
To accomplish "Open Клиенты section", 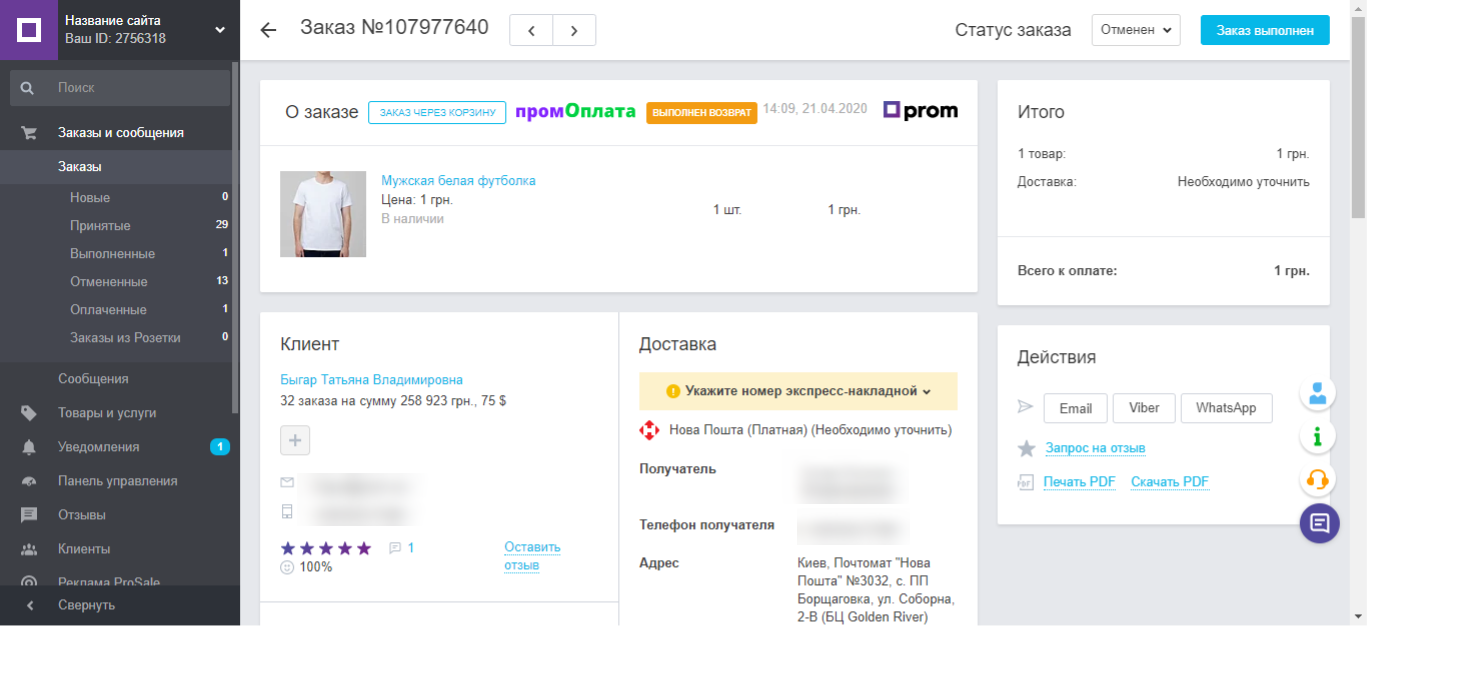I will pyautogui.click(x=84, y=549).
